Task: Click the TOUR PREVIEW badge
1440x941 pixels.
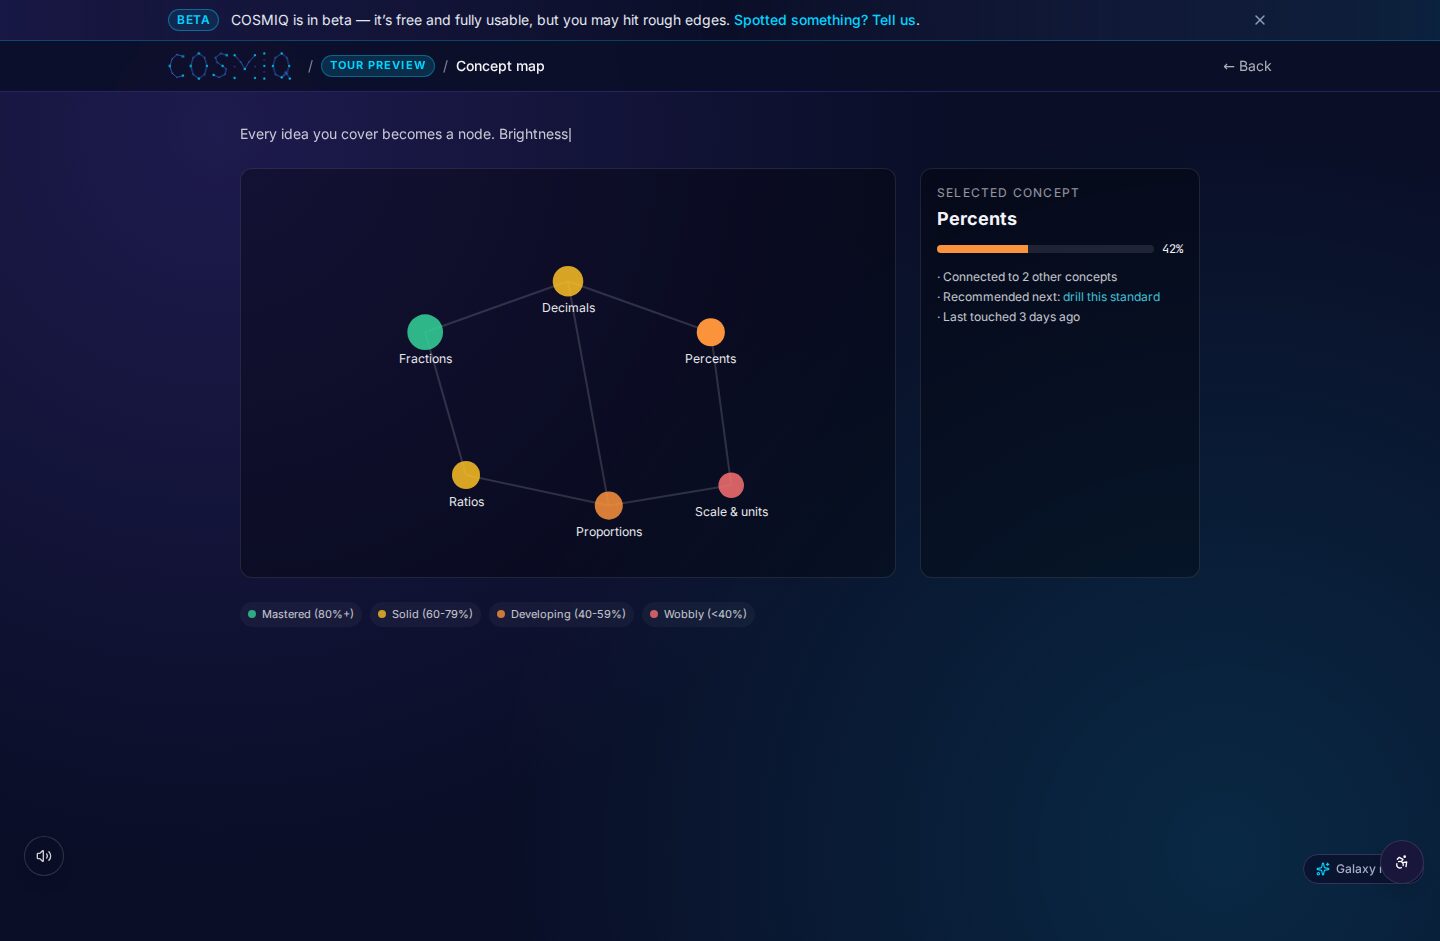Action: click(378, 66)
